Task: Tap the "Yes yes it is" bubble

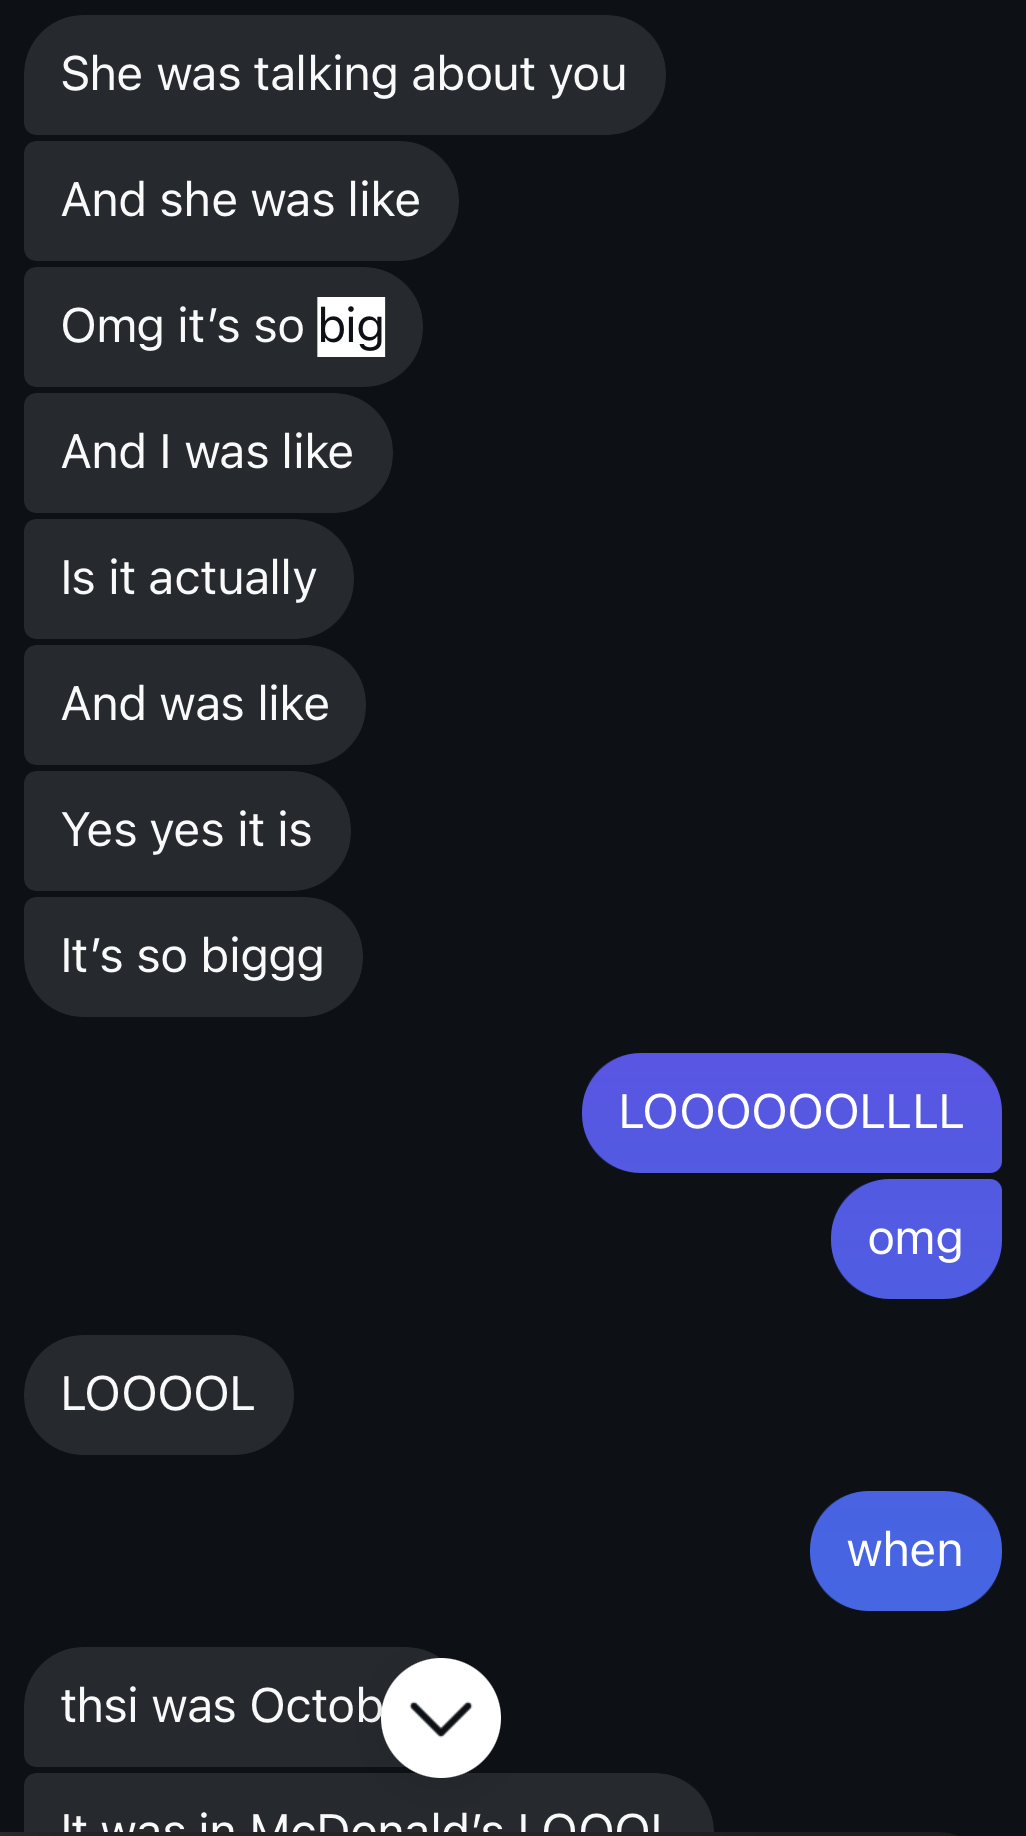Action: [x=187, y=831]
